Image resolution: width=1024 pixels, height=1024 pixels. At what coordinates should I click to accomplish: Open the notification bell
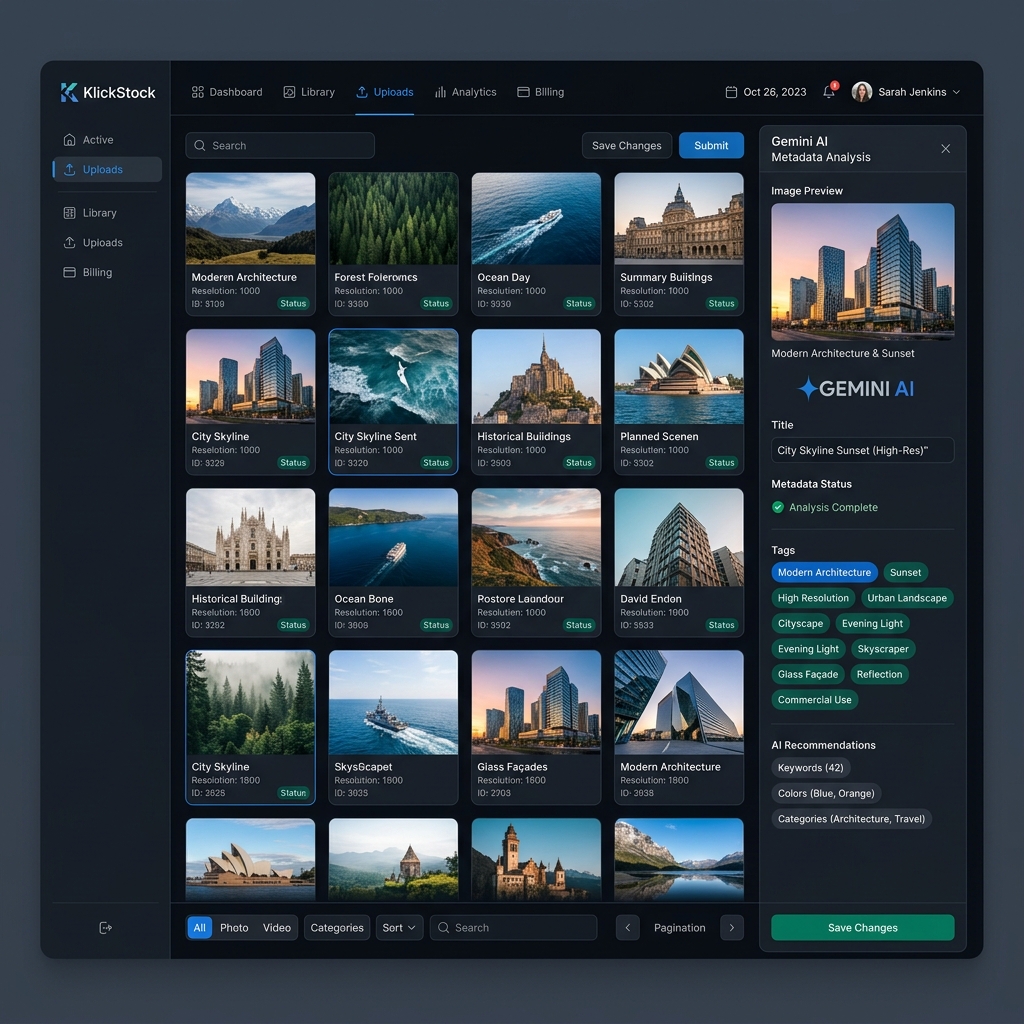(x=828, y=92)
